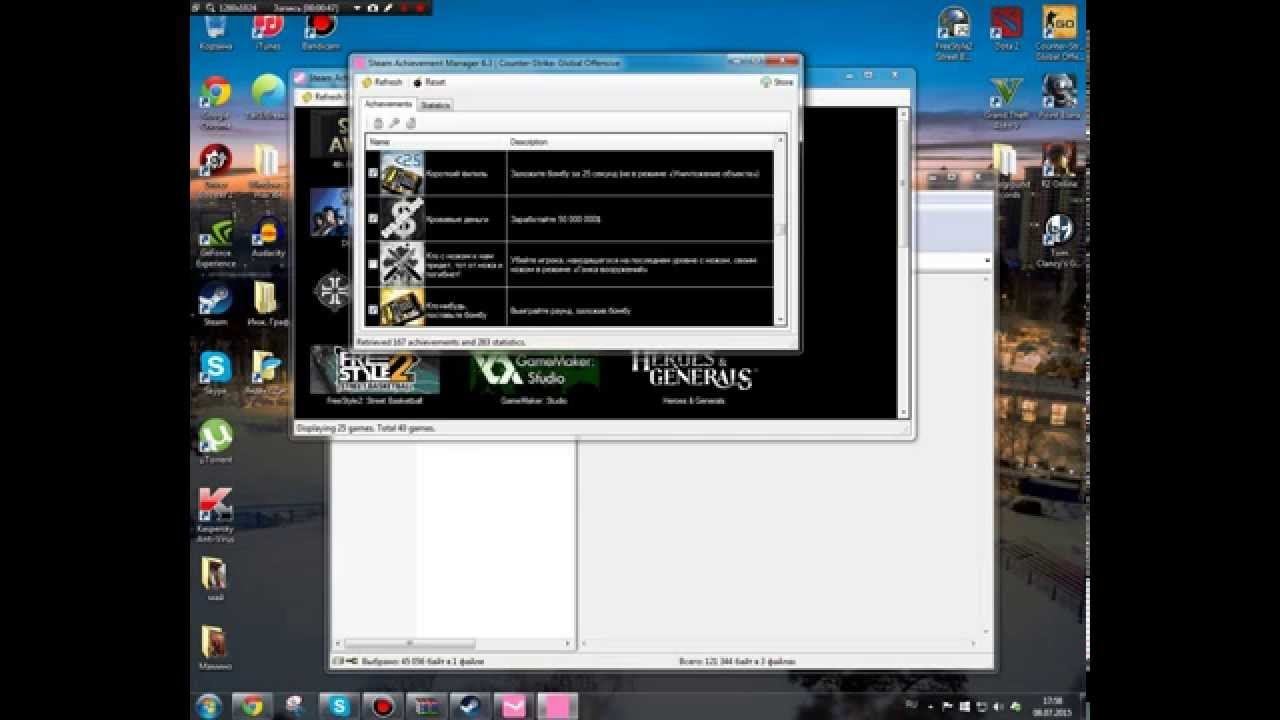Screen dimensions: 1280x720
Task: Open the Steam desktop icon
Action: point(215,304)
